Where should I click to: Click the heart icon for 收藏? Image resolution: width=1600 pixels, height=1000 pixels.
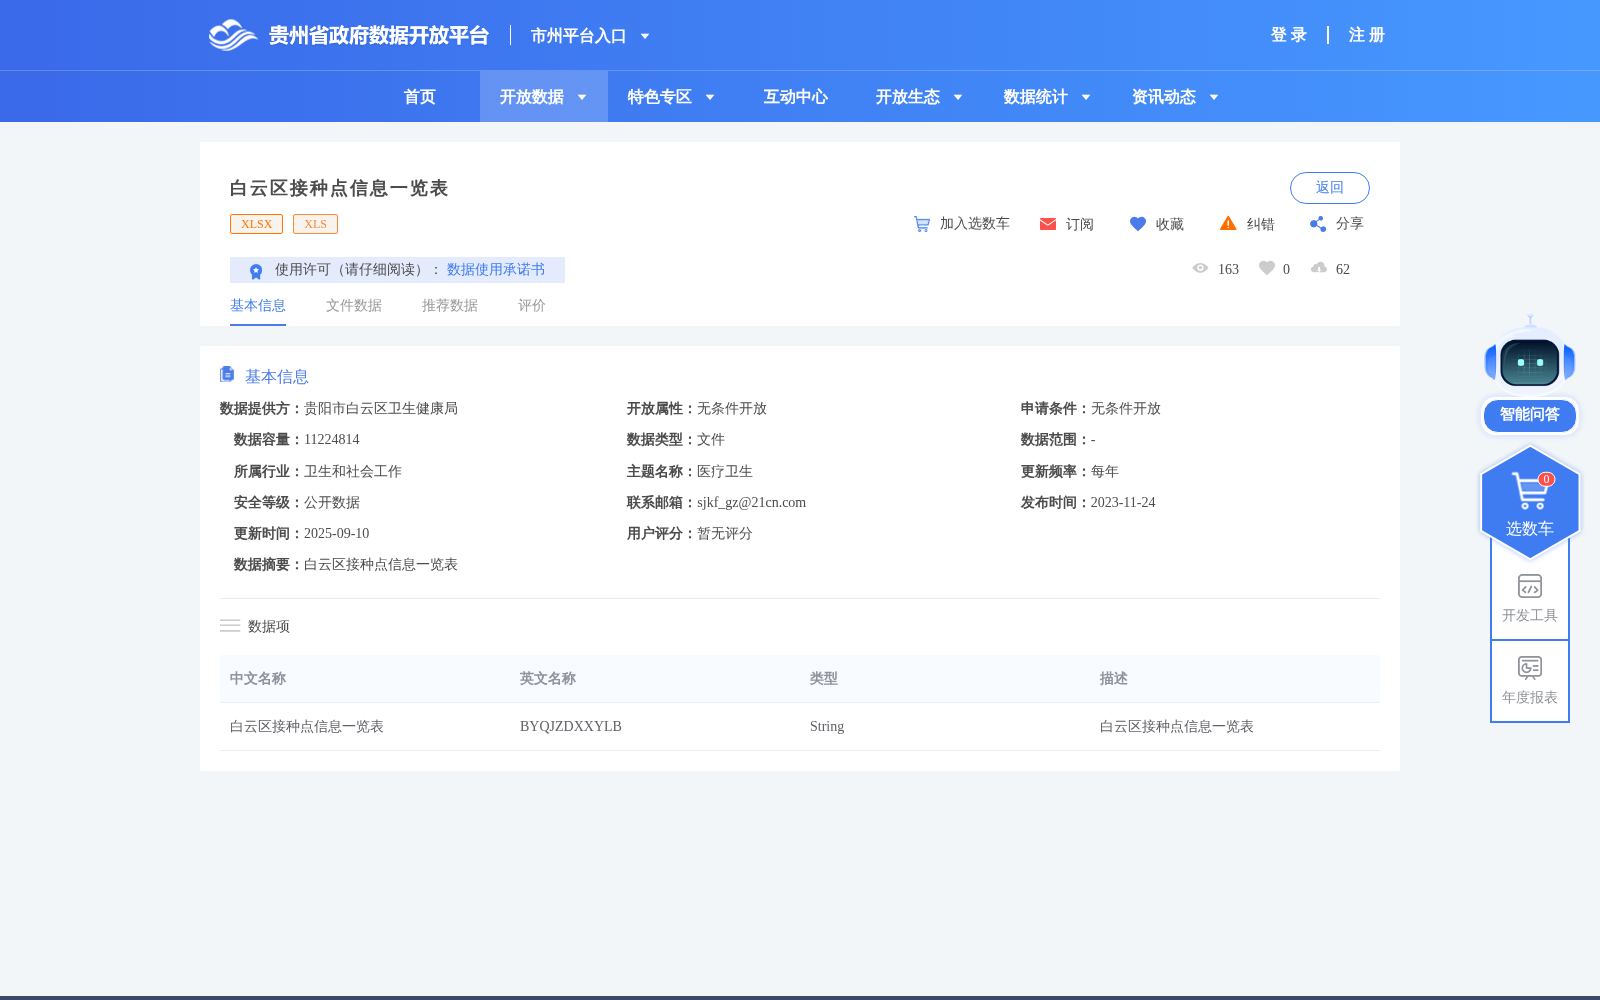tap(1138, 224)
